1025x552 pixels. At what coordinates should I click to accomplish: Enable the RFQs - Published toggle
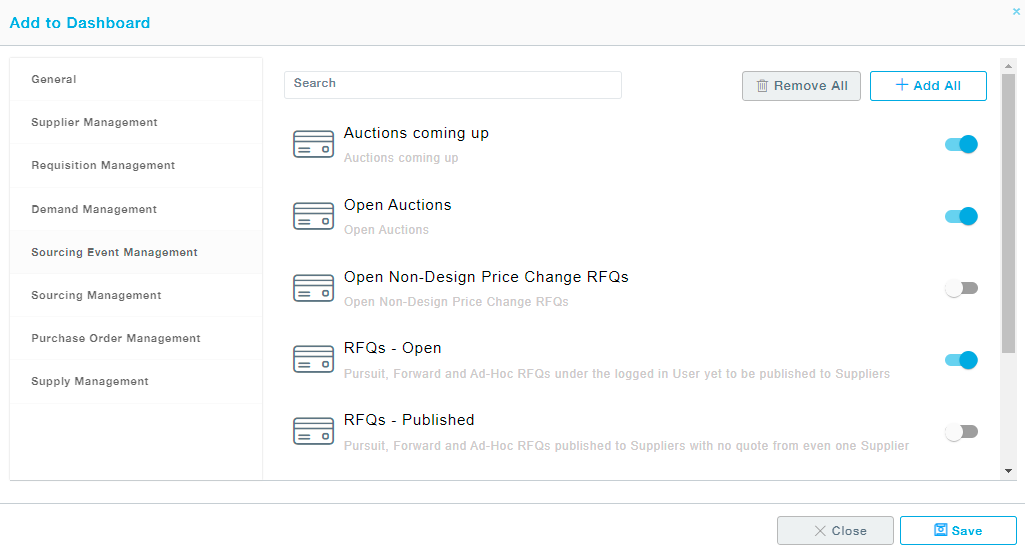[961, 433]
